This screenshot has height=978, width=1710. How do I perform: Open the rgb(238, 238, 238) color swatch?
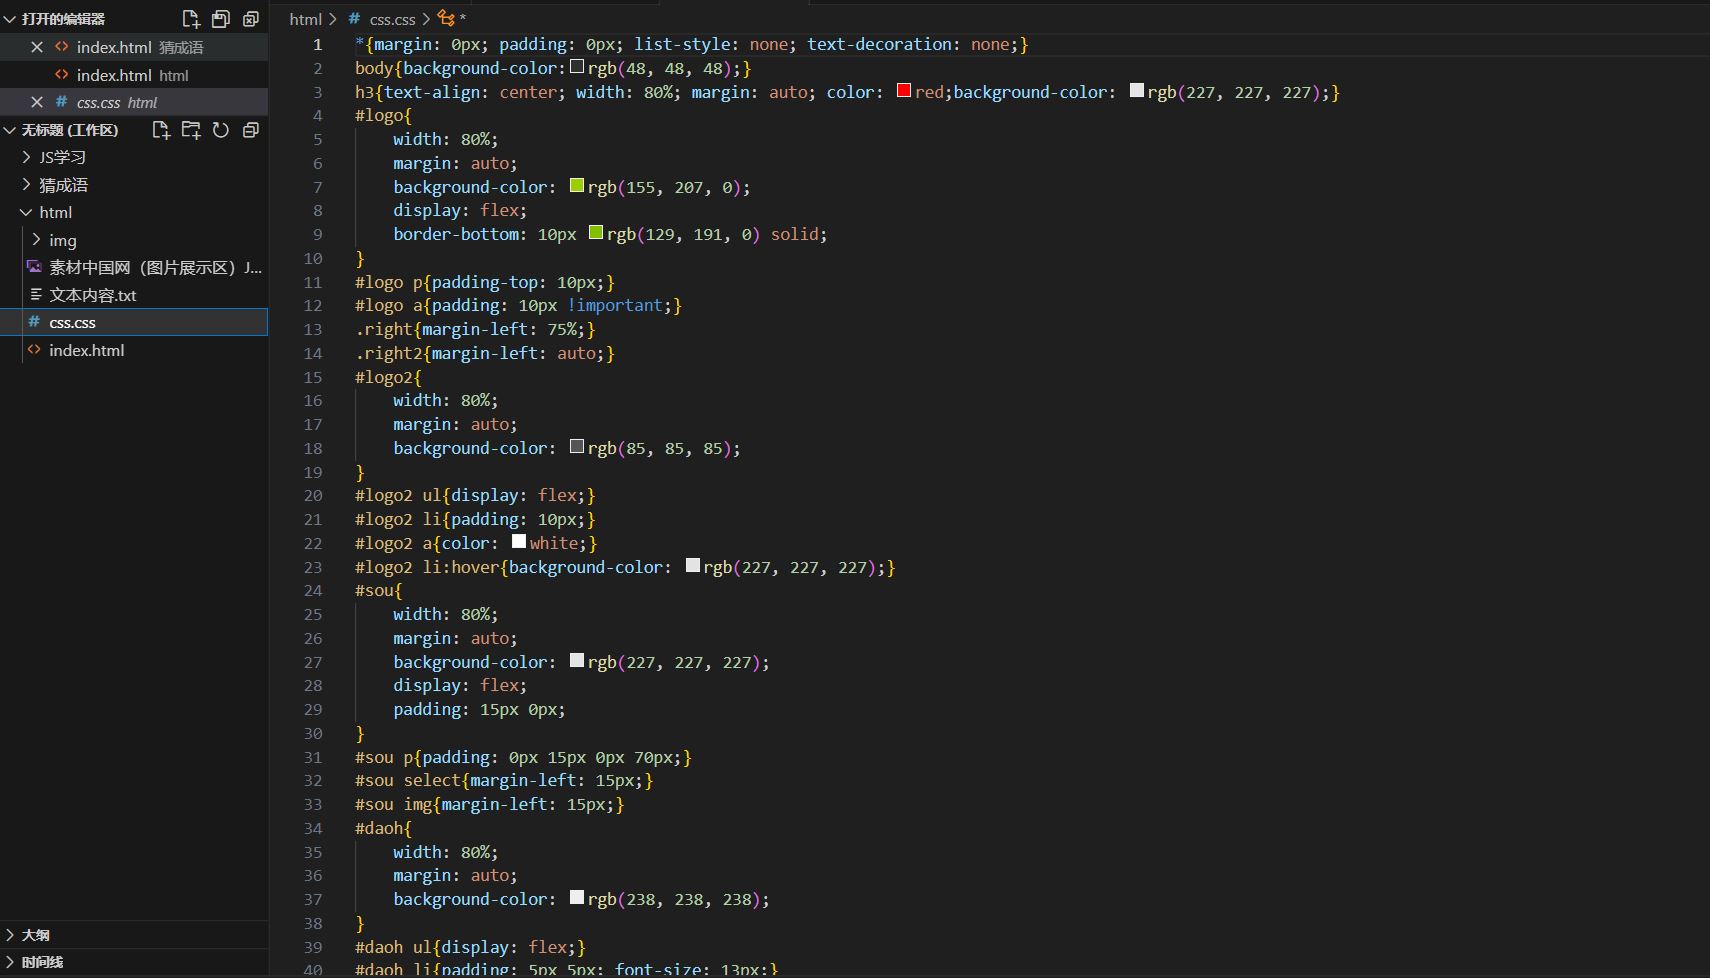tap(577, 898)
